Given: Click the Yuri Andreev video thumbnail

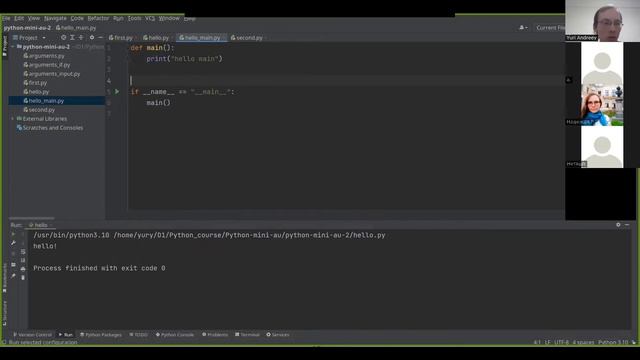Looking at the screenshot, I should point(602,20).
